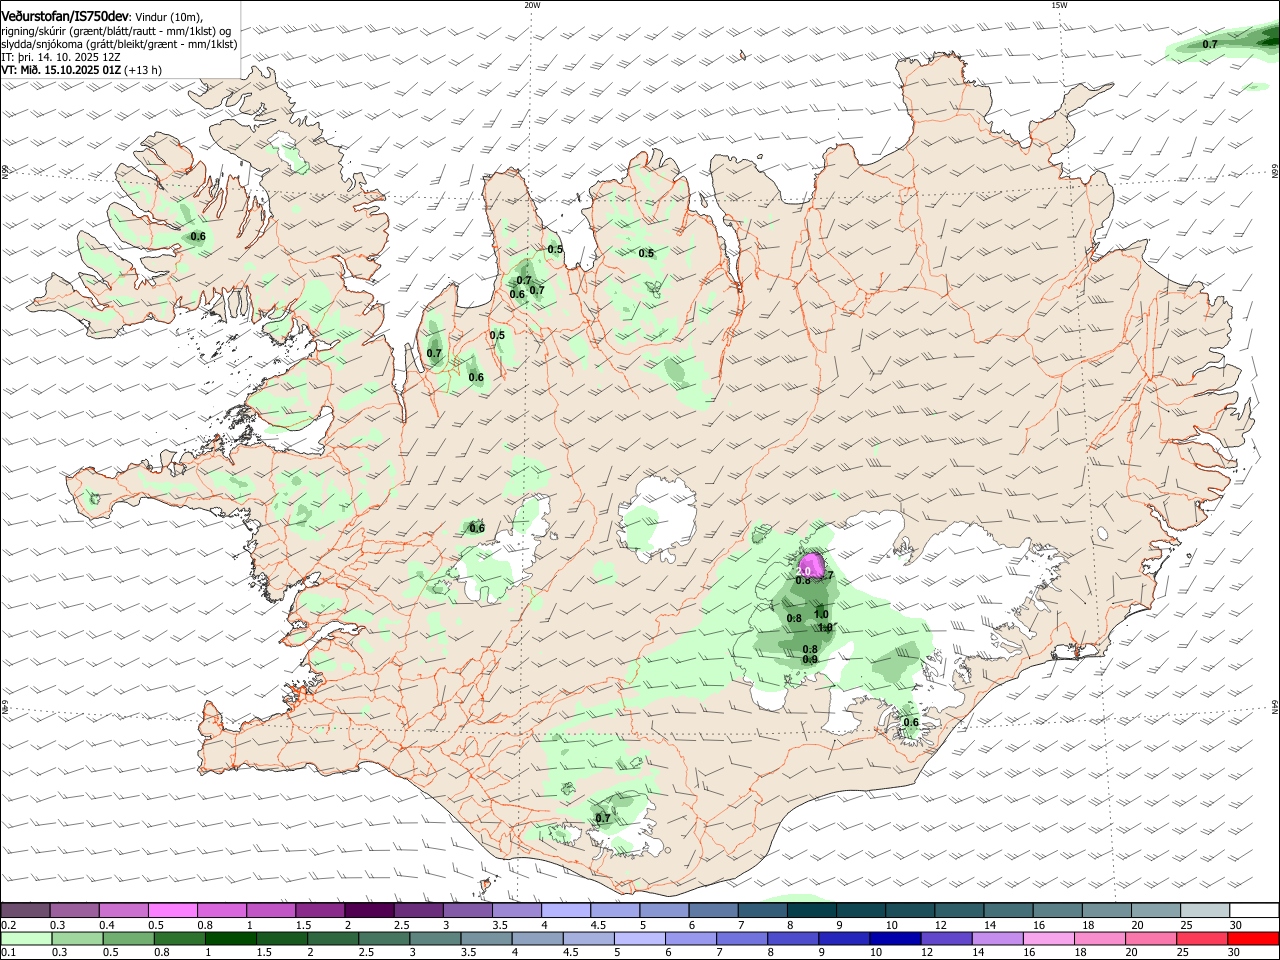Screen dimensions: 1280x960
Task: Select the valid time line 'VT: Mið. 15.10.2025 01Z'
Action: [x=61, y=70]
